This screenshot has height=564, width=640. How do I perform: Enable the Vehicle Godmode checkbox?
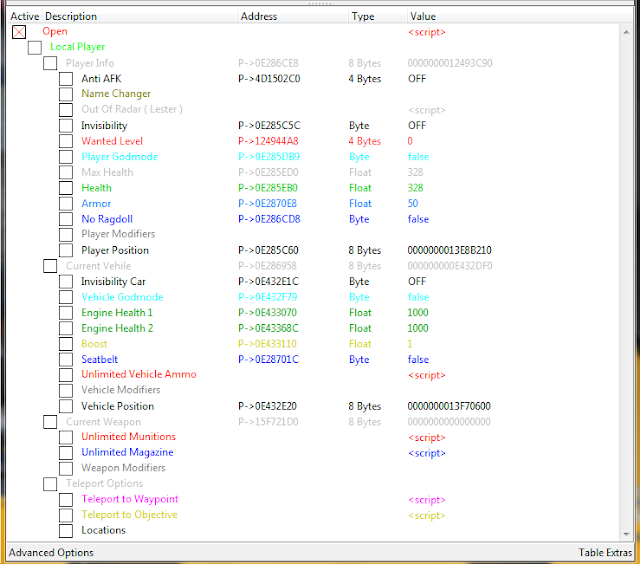click(66, 297)
